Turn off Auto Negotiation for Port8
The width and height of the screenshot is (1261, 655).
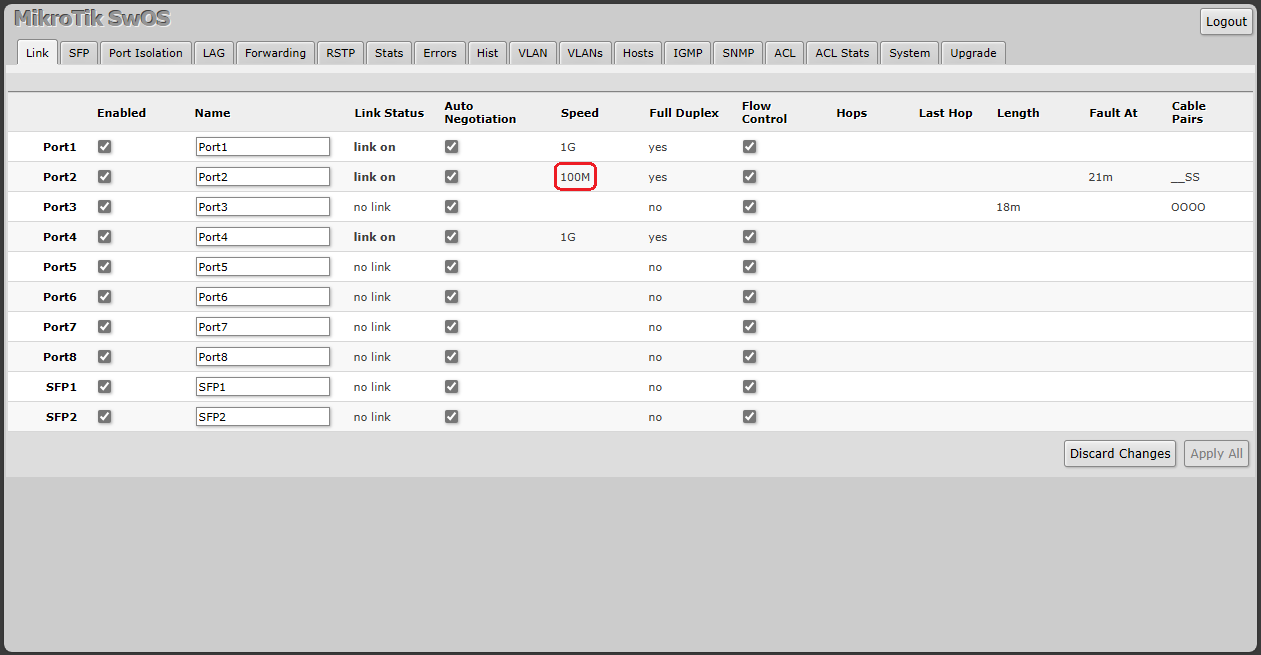pos(452,357)
